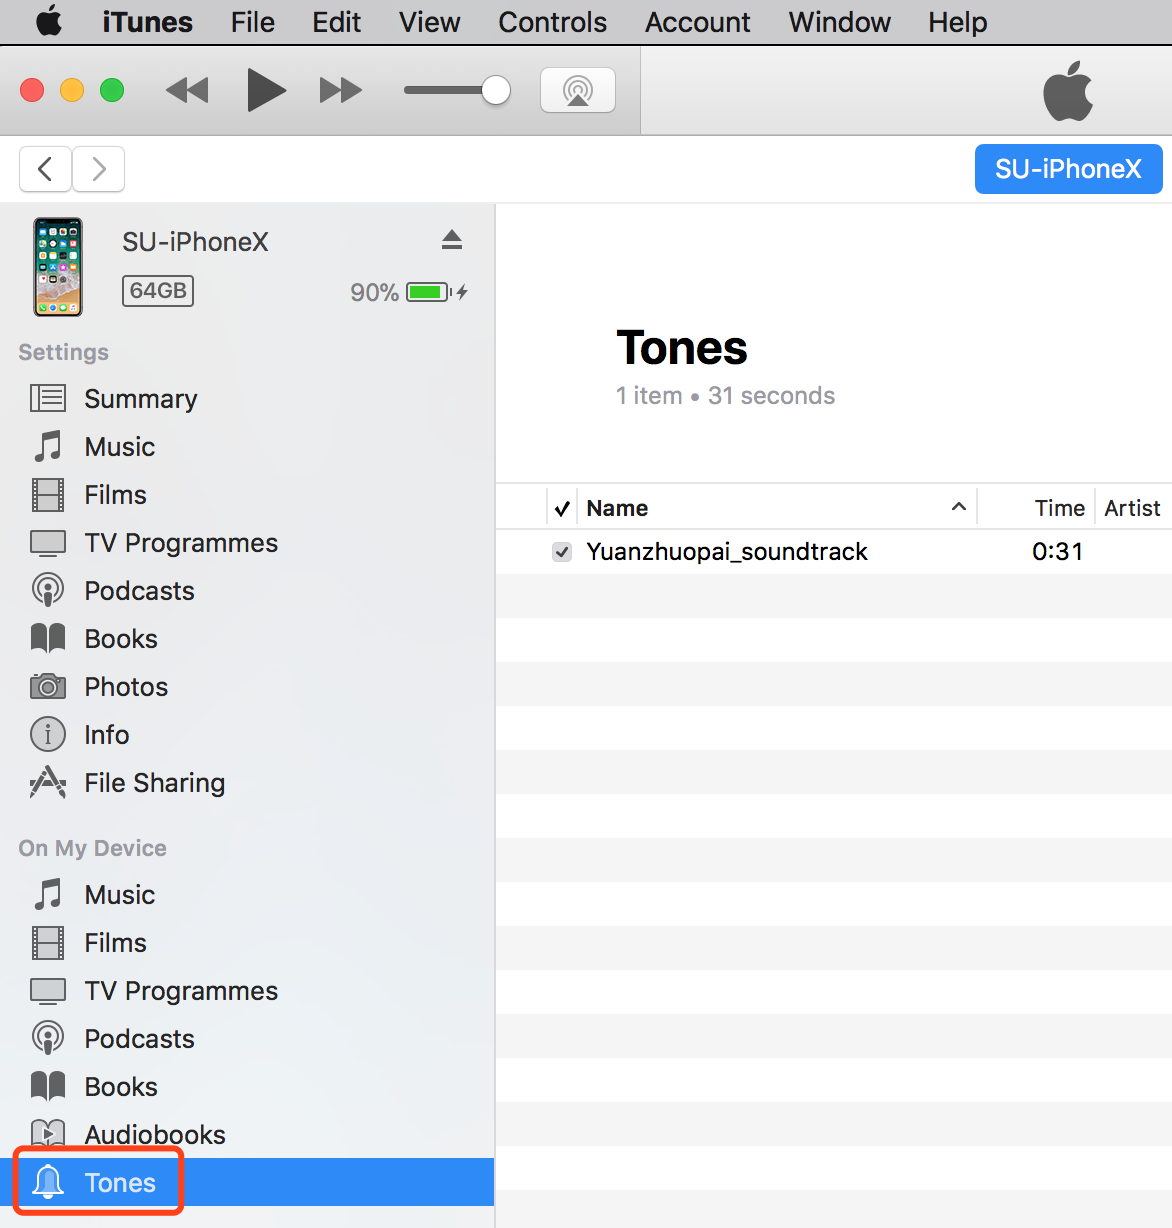Screen dimensions: 1172x1228
Task: Sort by the Name column header
Action: [777, 508]
